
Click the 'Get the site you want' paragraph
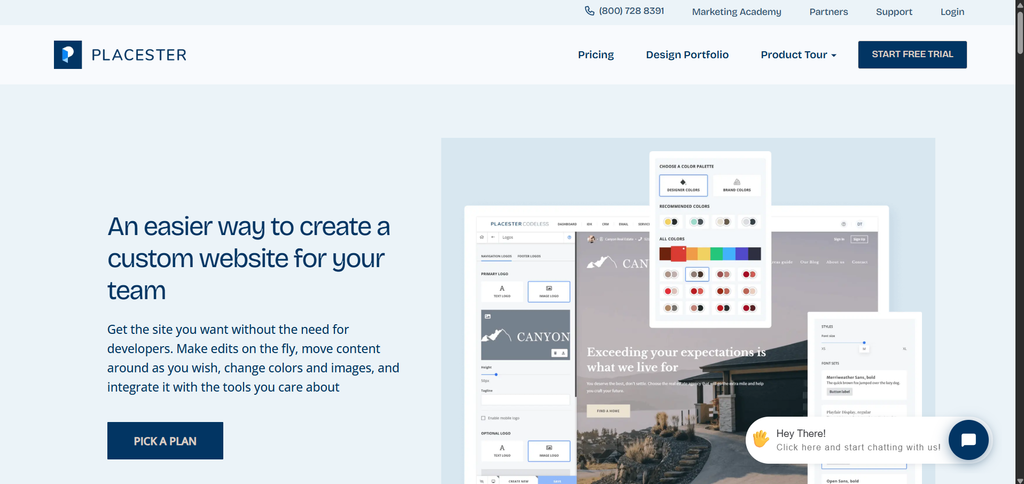pyautogui.click(x=253, y=358)
